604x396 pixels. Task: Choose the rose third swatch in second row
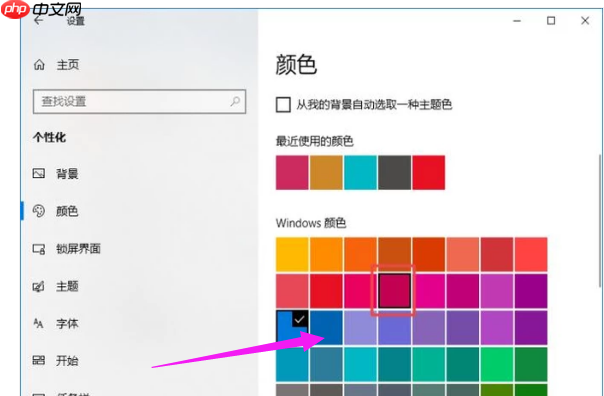360,291
